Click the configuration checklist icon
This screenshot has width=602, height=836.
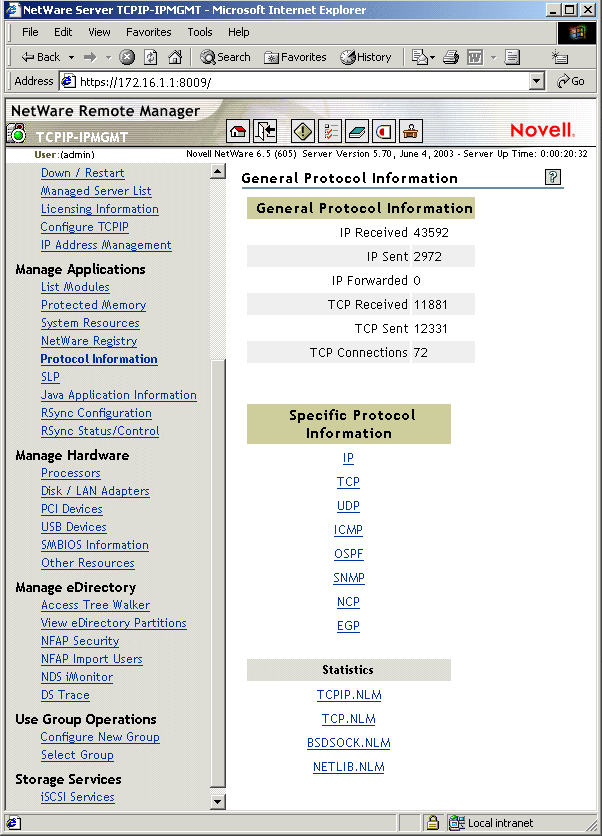coord(330,131)
